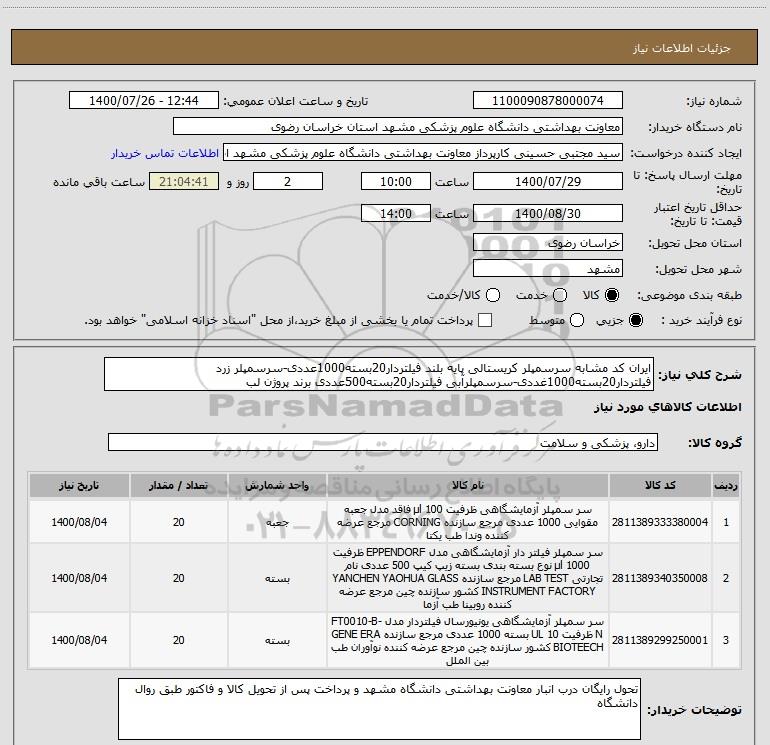Click quantity 20 in row 3

point(179,640)
